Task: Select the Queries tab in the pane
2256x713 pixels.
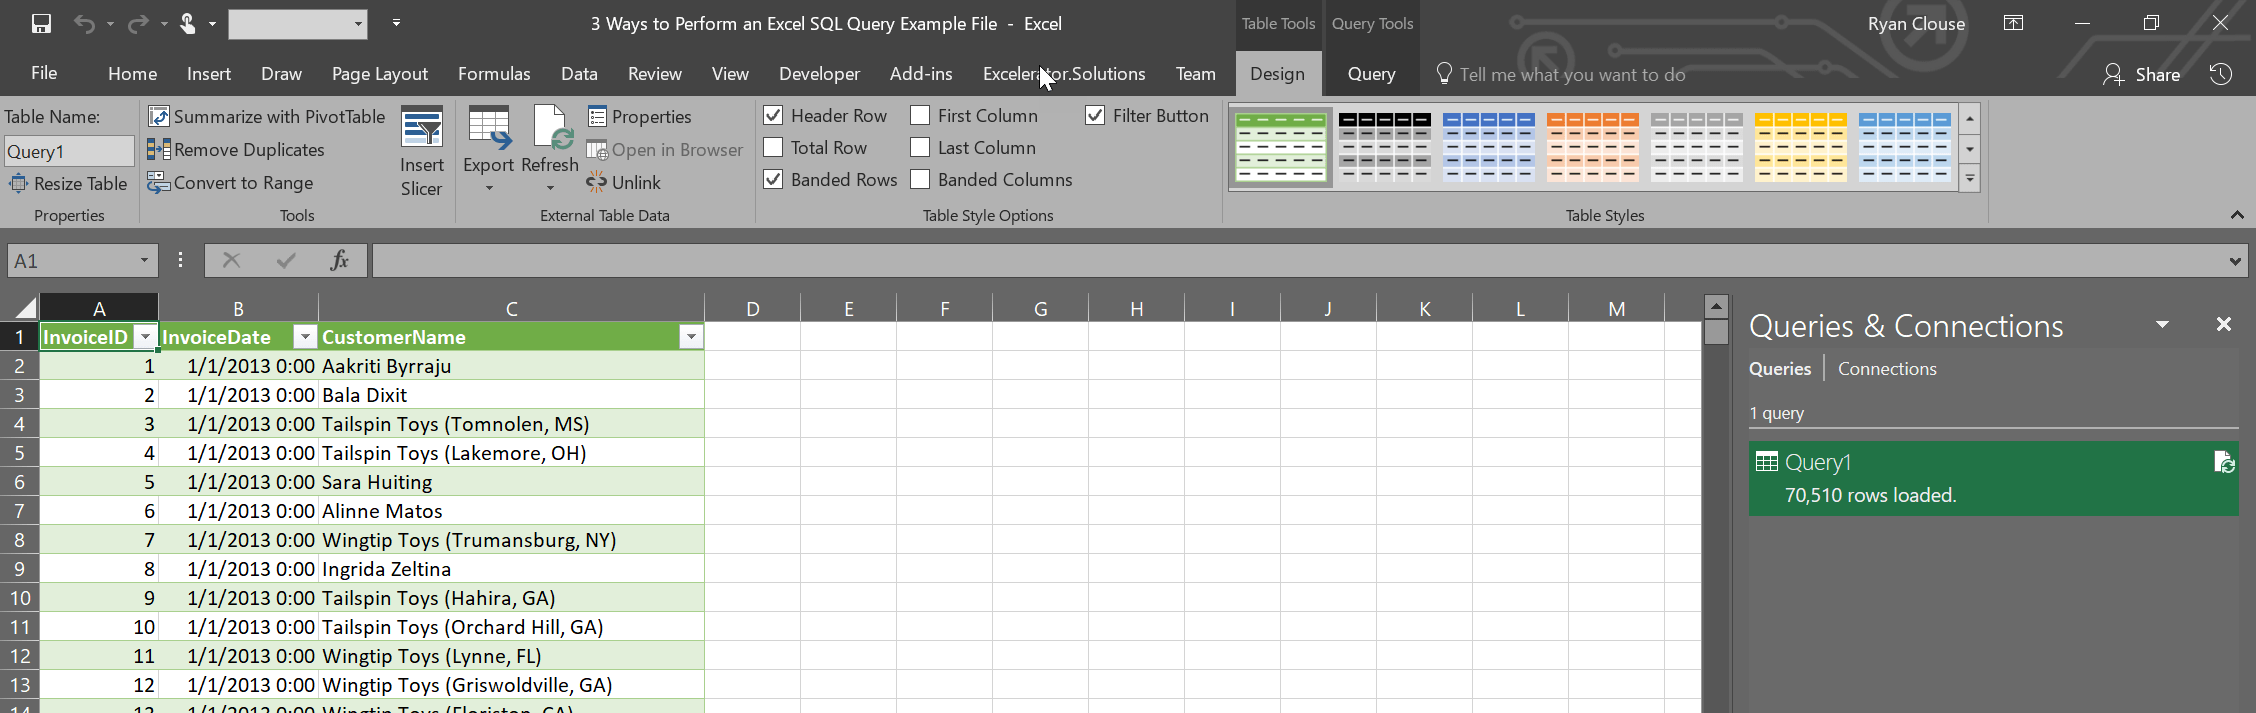Action: 1780,369
